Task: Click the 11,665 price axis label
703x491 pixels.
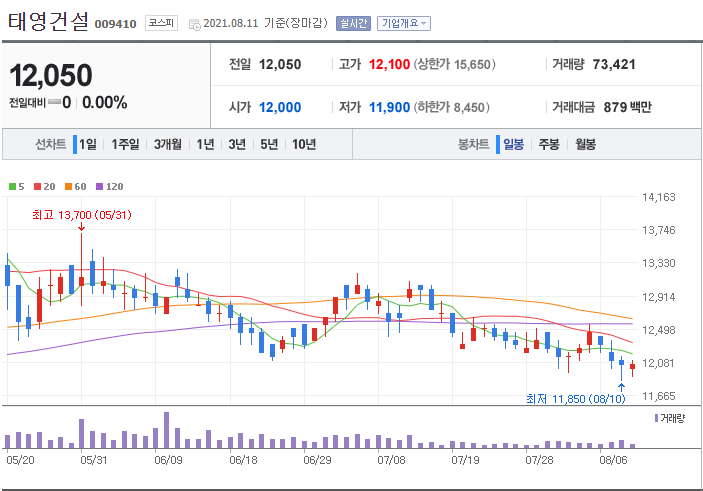Action: coord(658,396)
